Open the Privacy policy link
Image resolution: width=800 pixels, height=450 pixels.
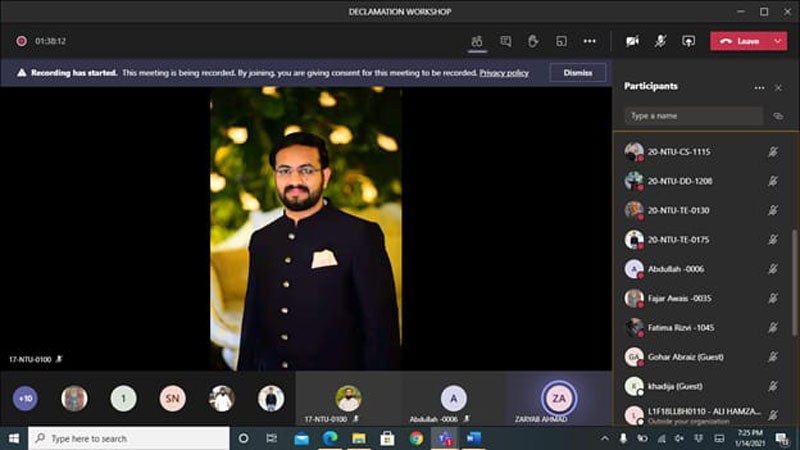(504, 73)
